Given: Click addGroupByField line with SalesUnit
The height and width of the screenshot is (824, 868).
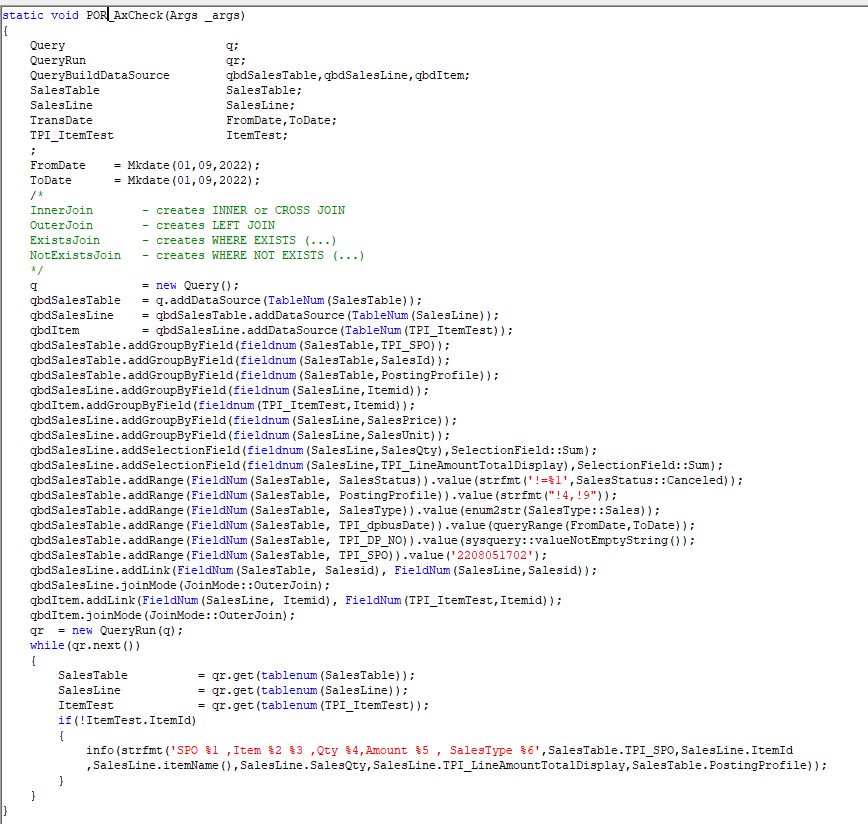Looking at the screenshot, I should click(240, 435).
